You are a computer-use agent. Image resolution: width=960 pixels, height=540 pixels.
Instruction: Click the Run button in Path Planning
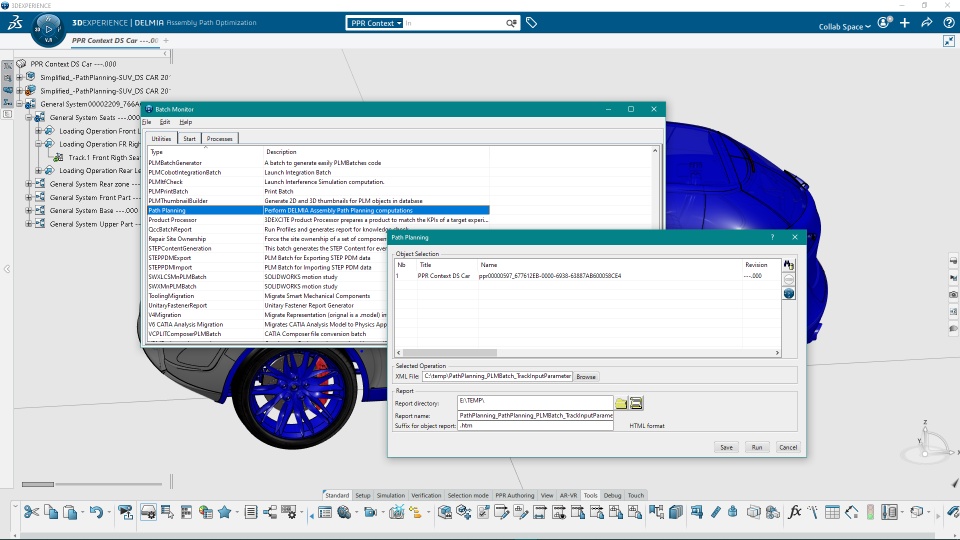[x=757, y=447]
